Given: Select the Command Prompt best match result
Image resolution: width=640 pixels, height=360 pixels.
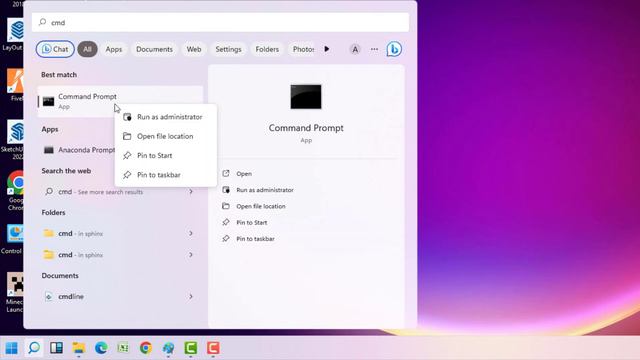Looking at the screenshot, I should click(120, 101).
